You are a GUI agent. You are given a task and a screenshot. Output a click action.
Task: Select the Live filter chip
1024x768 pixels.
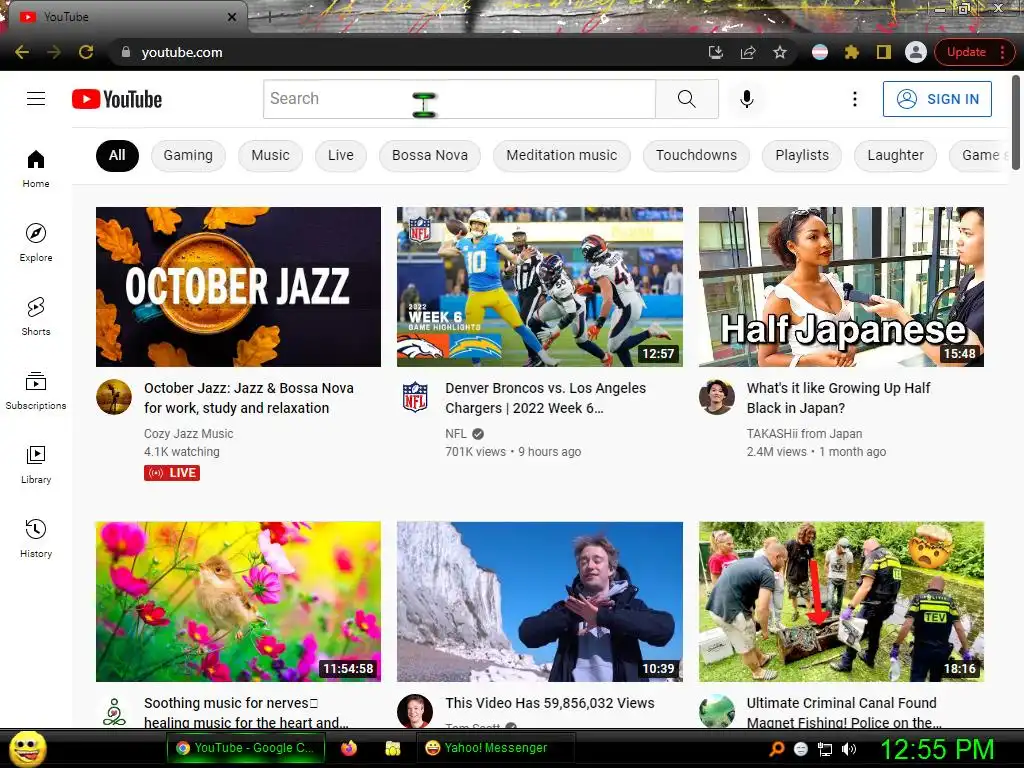[x=340, y=155]
